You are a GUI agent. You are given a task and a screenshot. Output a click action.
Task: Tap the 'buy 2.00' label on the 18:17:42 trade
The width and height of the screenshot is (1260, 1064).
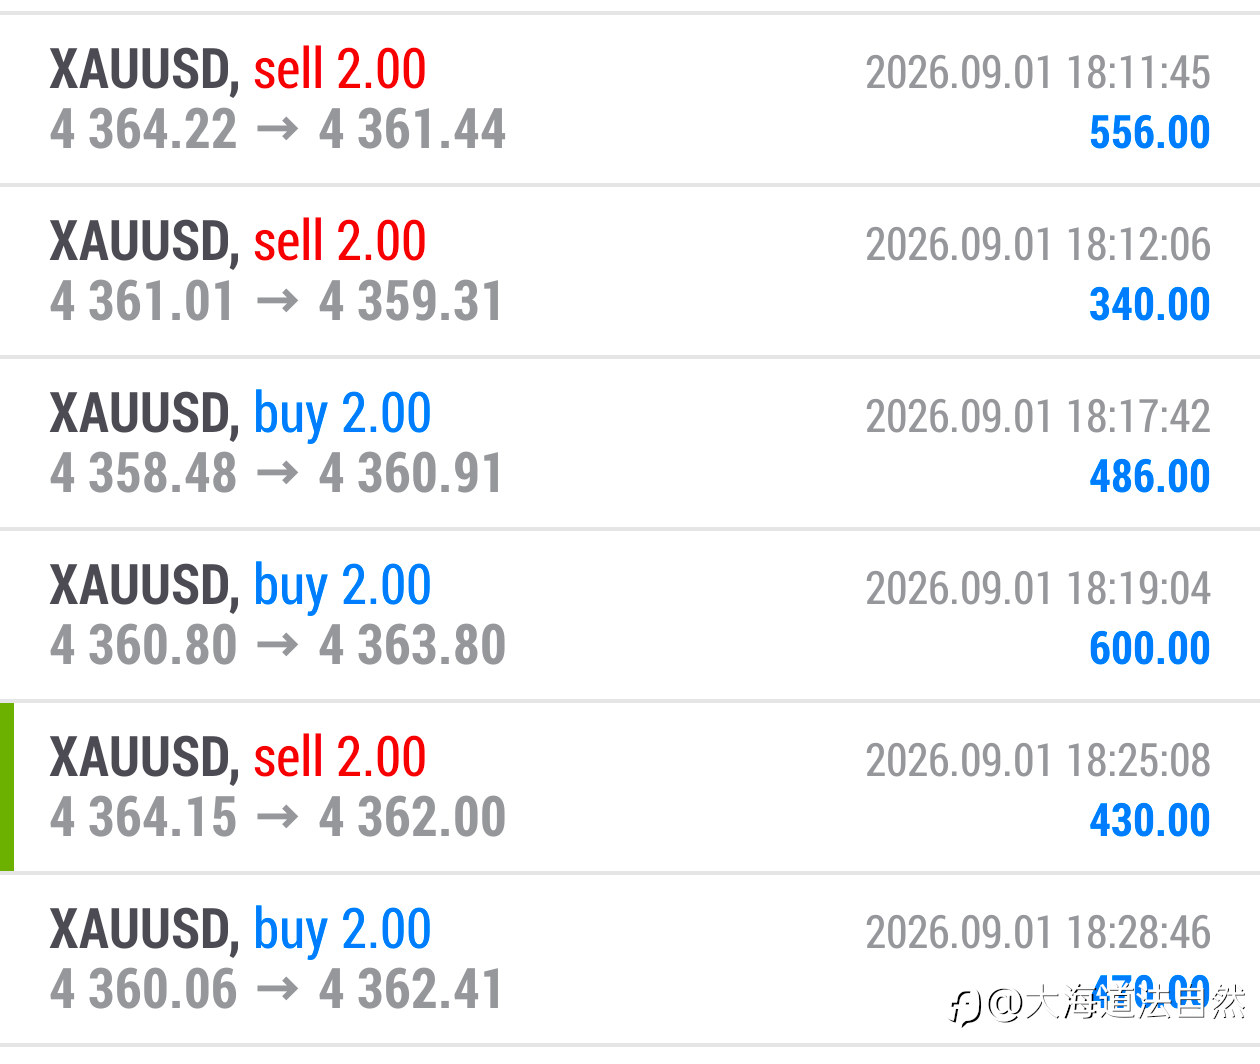[x=342, y=414]
